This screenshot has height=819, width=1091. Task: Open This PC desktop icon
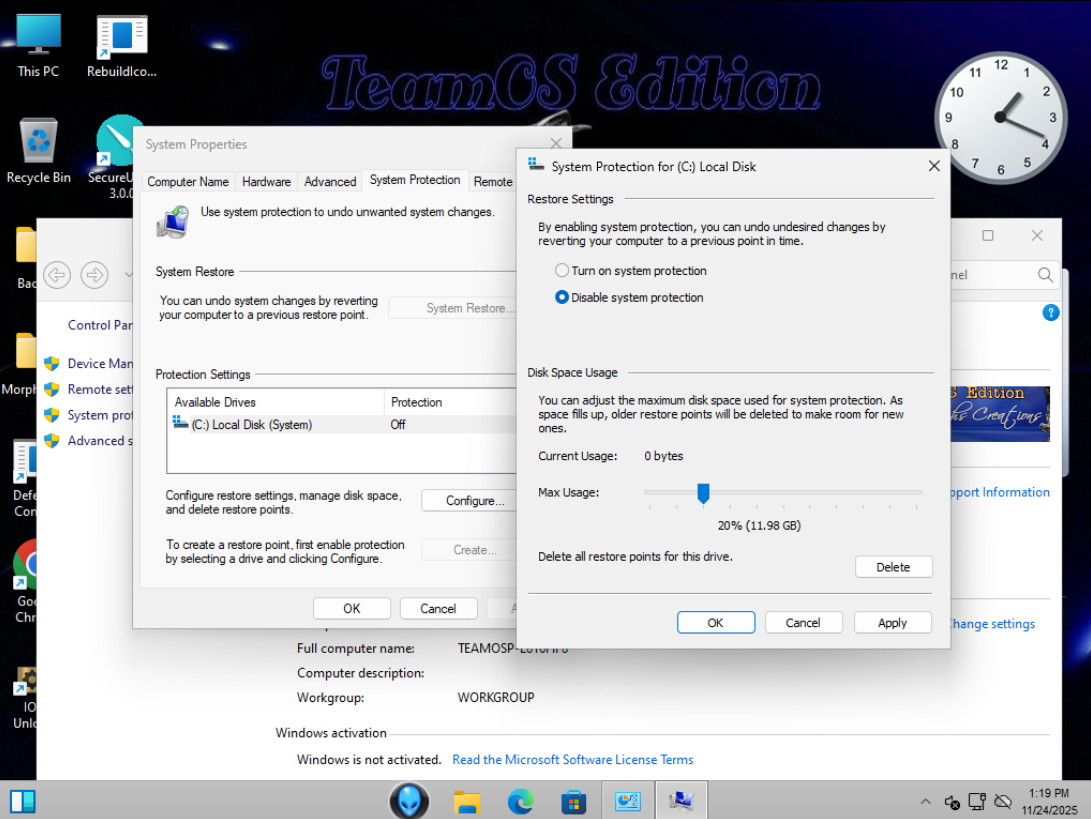38,45
